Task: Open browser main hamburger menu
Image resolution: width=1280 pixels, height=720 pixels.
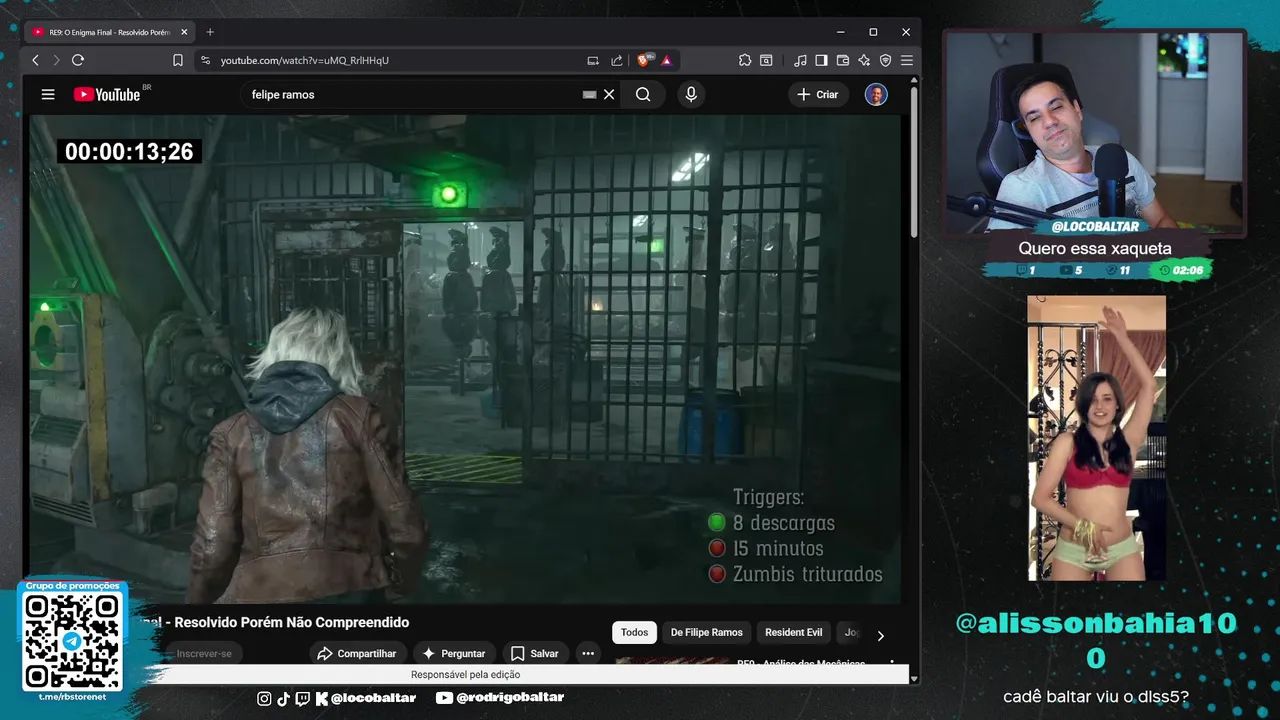Action: click(x=906, y=60)
